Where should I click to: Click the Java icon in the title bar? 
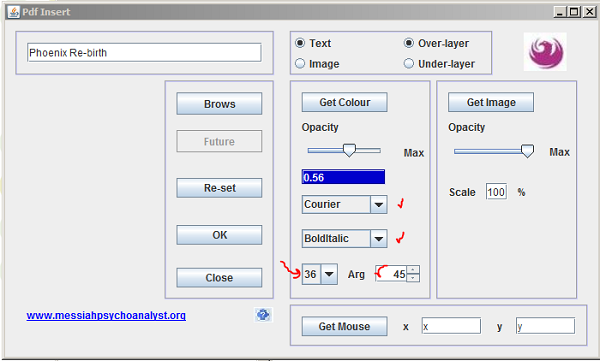pos(13,11)
